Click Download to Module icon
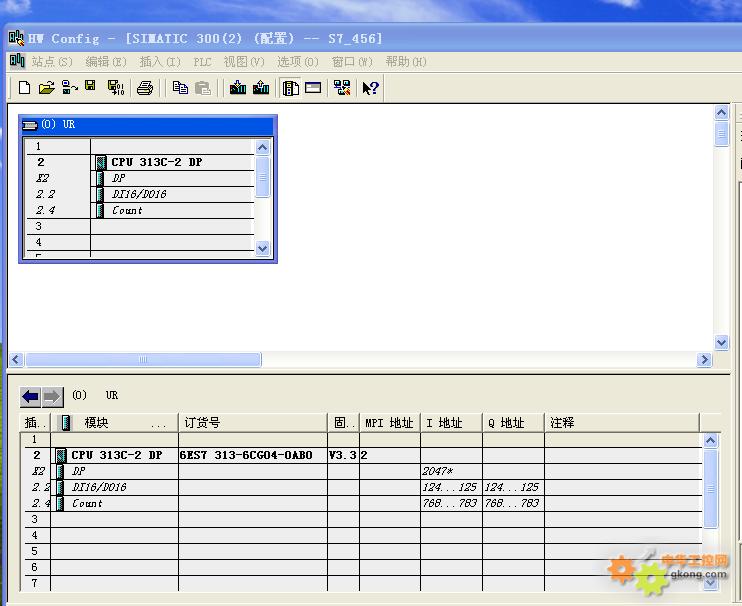Image resolution: width=742 pixels, height=606 pixels. click(x=238, y=88)
